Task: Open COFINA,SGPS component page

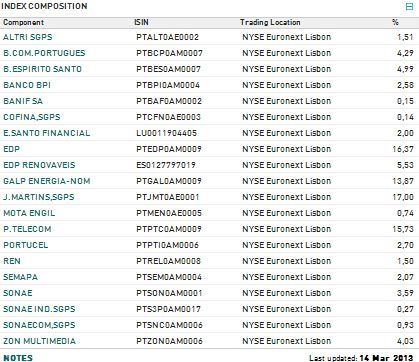Action: [x=32, y=117]
